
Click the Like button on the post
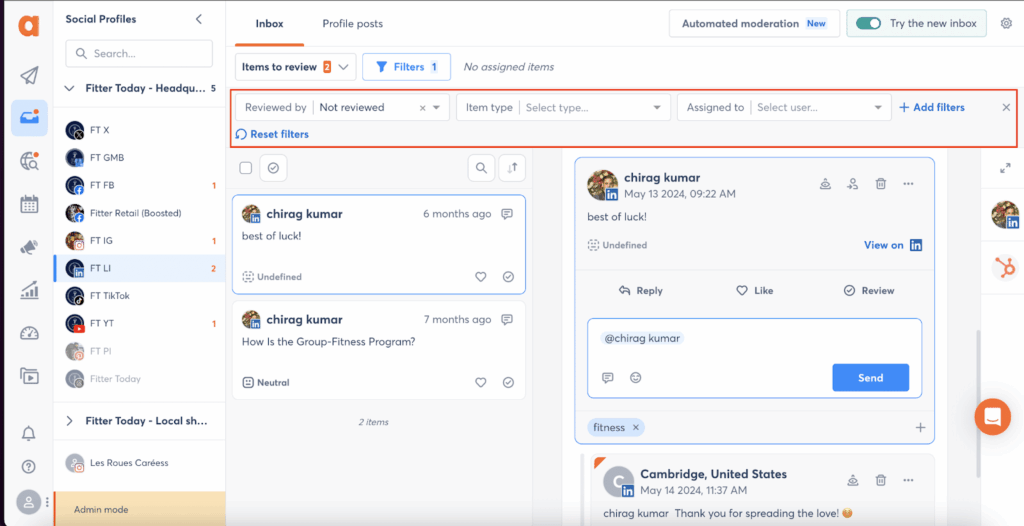point(754,291)
